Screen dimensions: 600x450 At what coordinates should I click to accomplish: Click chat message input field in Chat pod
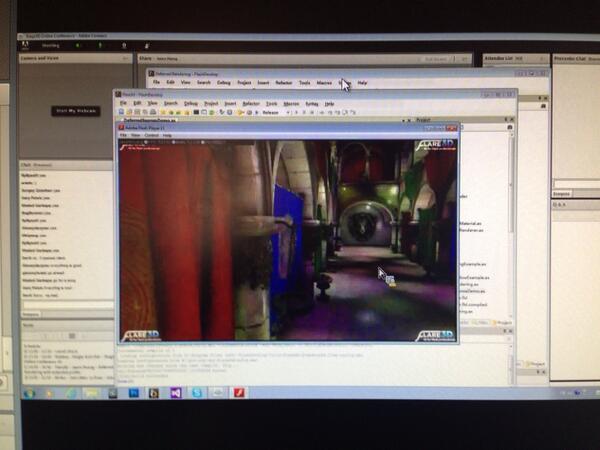click(x=68, y=305)
